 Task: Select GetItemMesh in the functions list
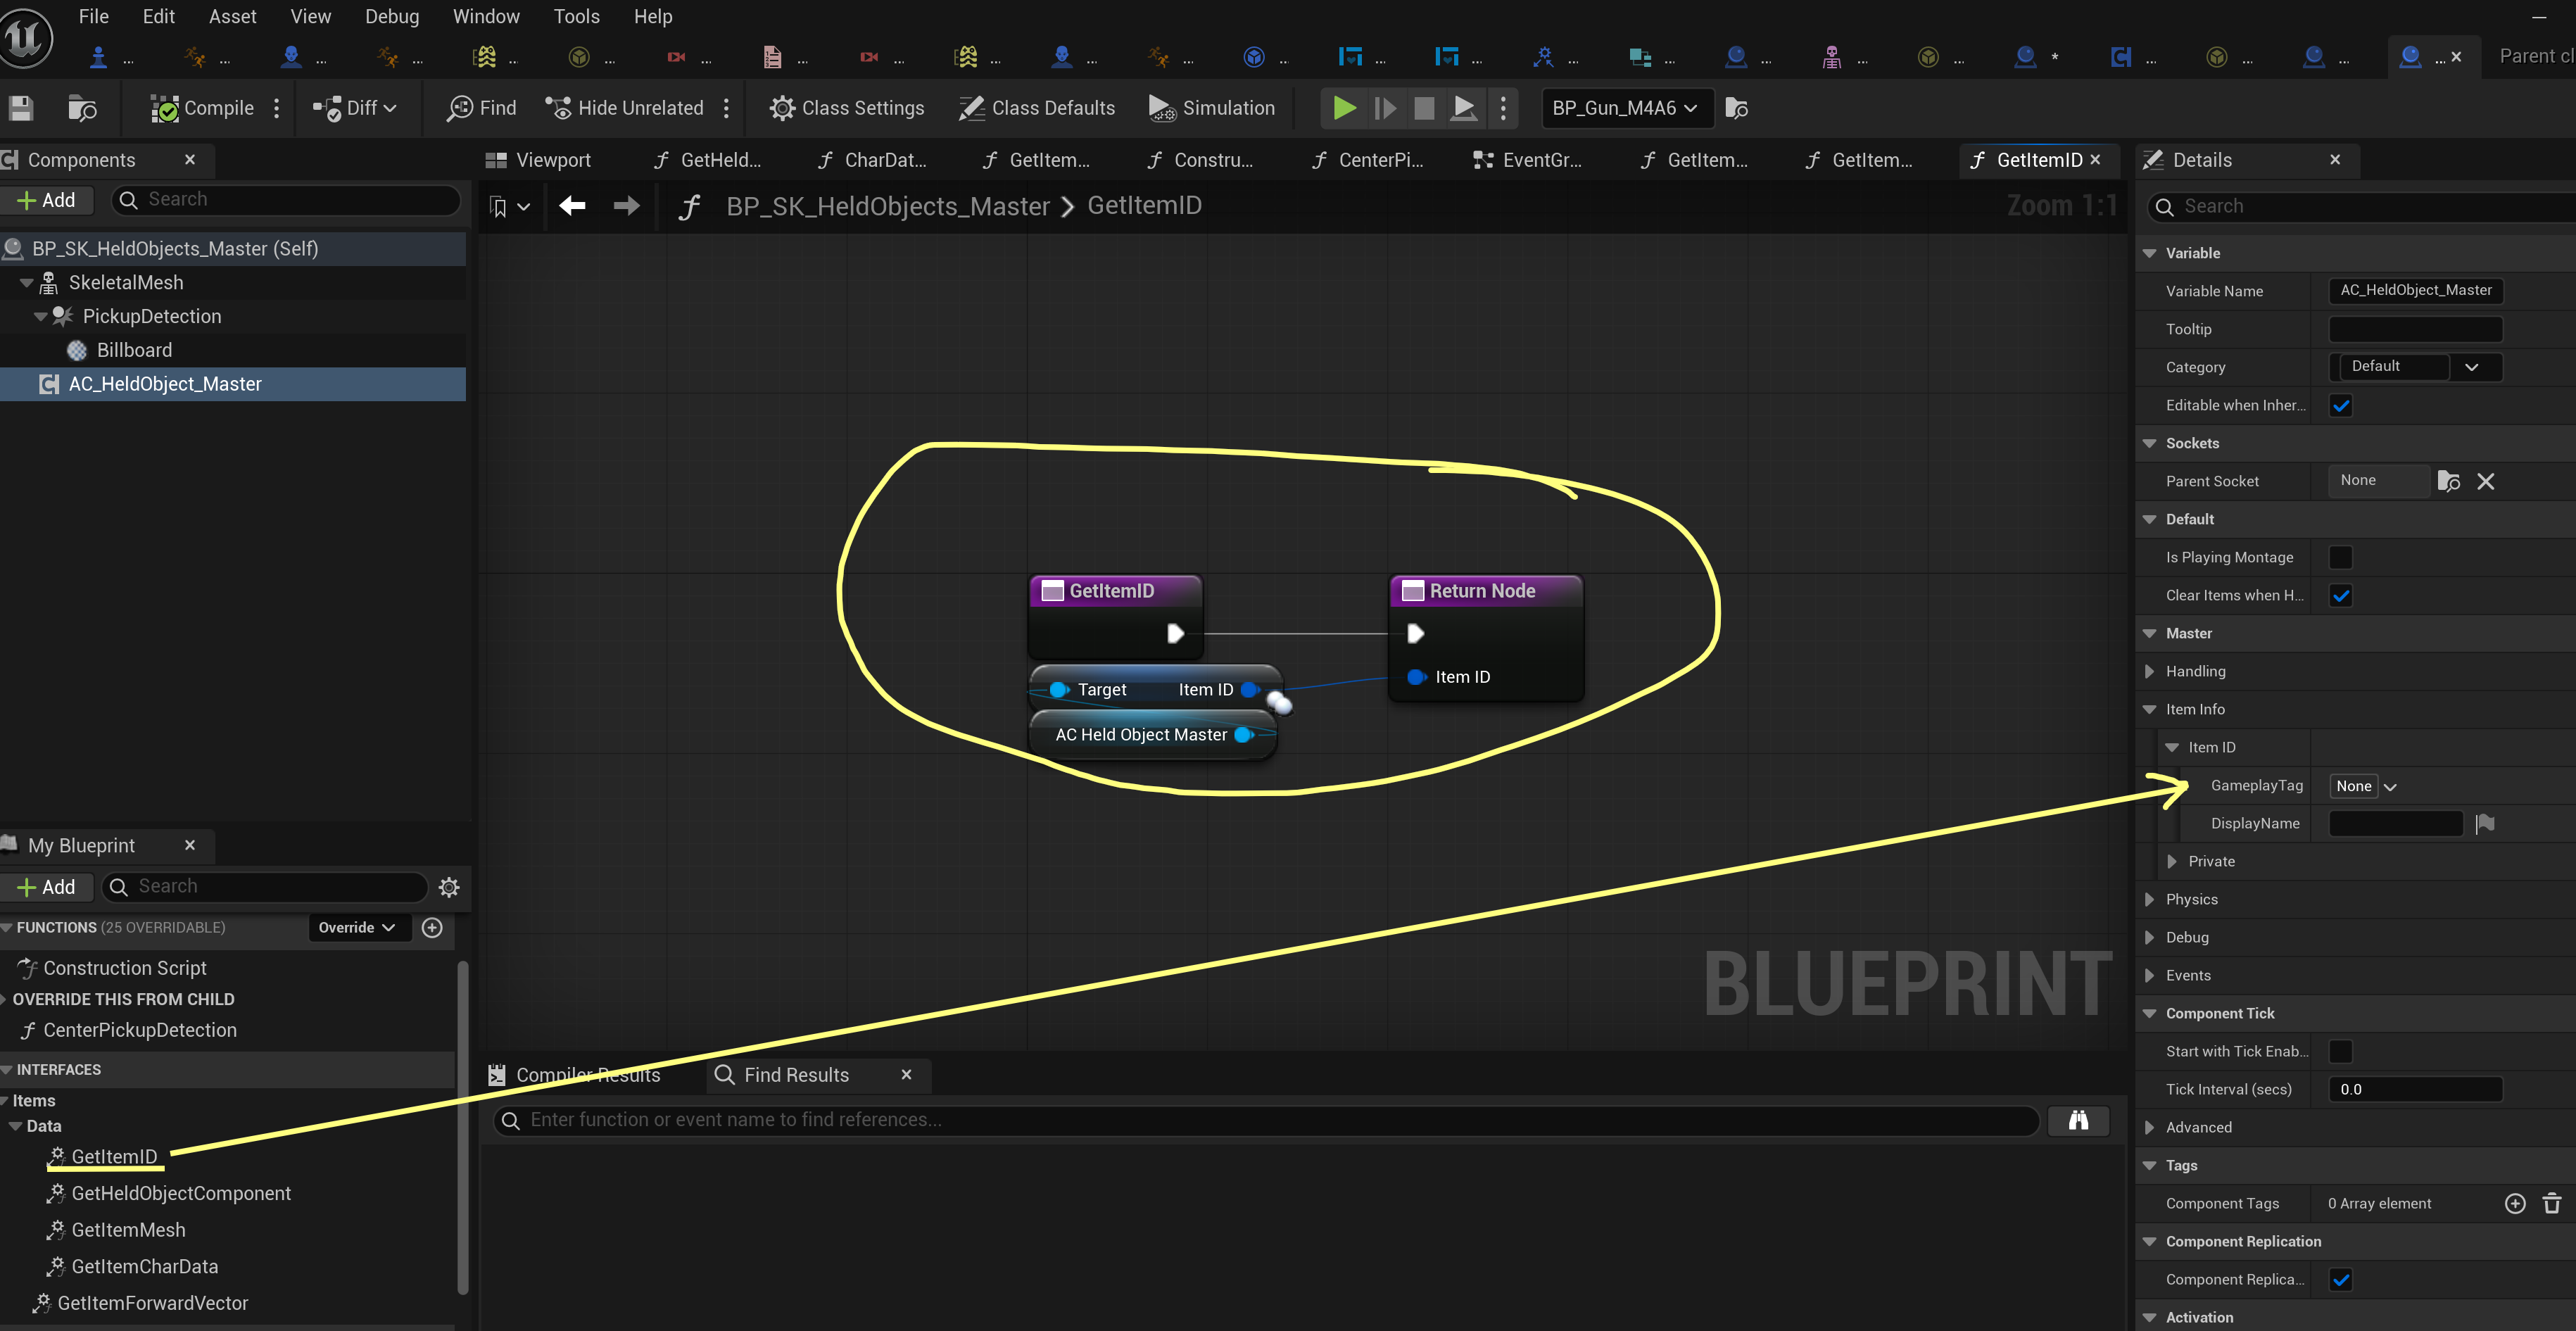coord(128,1230)
